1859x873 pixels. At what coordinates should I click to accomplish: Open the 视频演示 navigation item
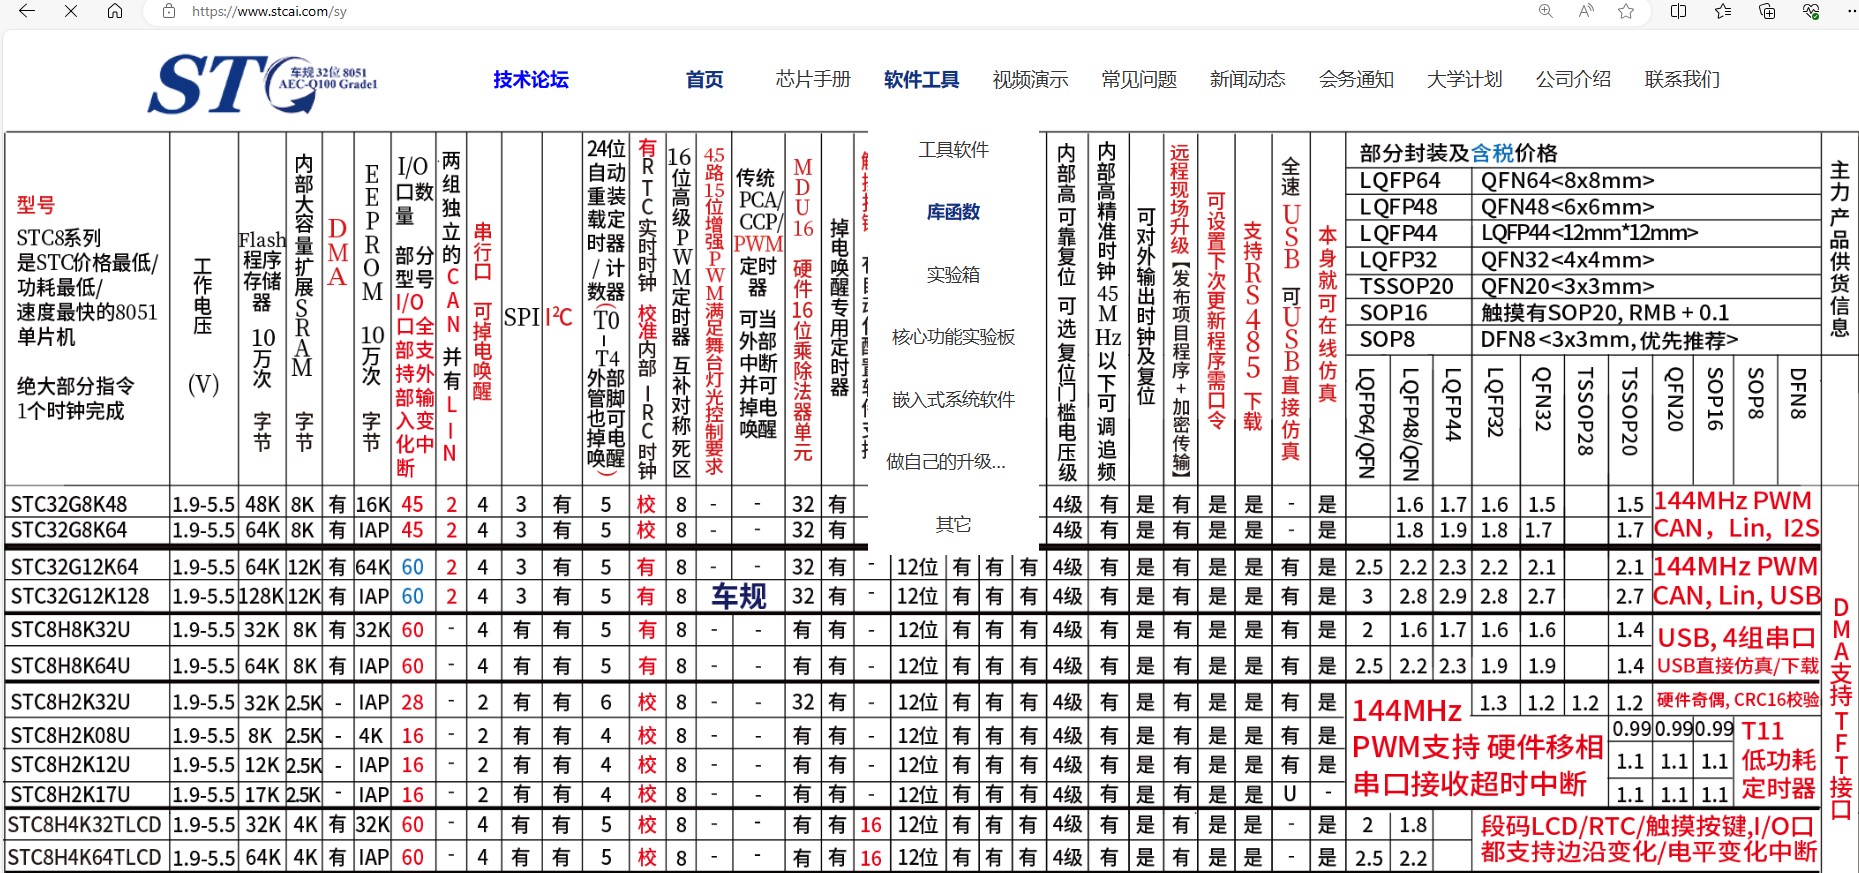pyautogui.click(x=1030, y=79)
